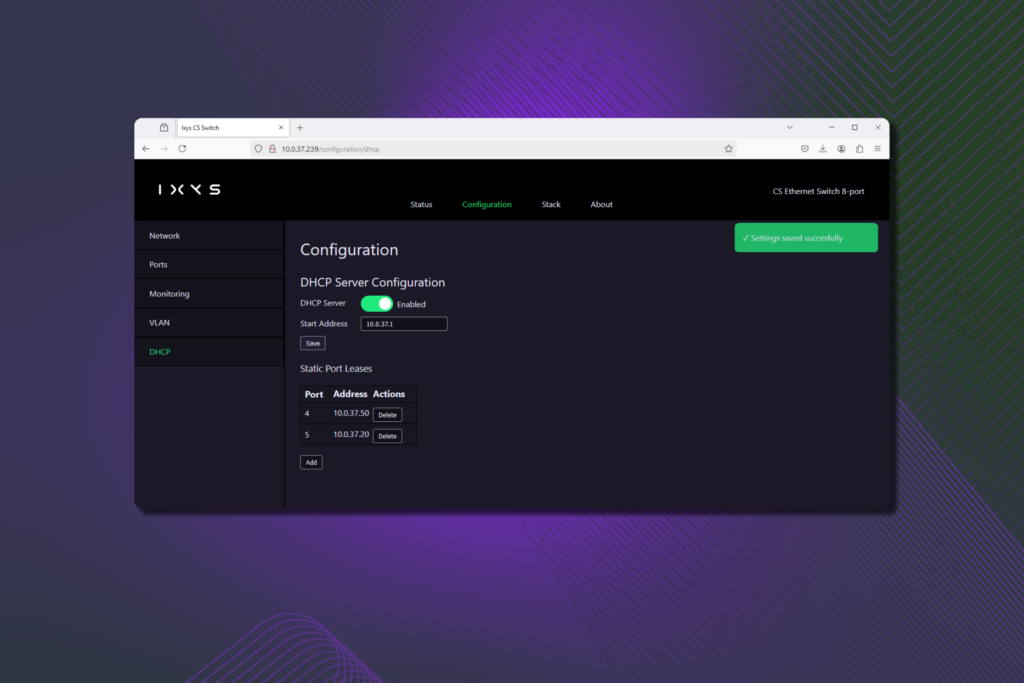Expand the list all tabs chevron
Image resolution: width=1024 pixels, height=683 pixels.
790,128
